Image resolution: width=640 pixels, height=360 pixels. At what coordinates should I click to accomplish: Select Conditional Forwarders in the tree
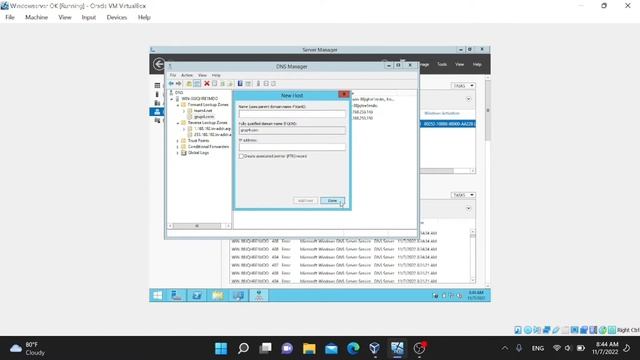pyautogui.click(x=208, y=147)
